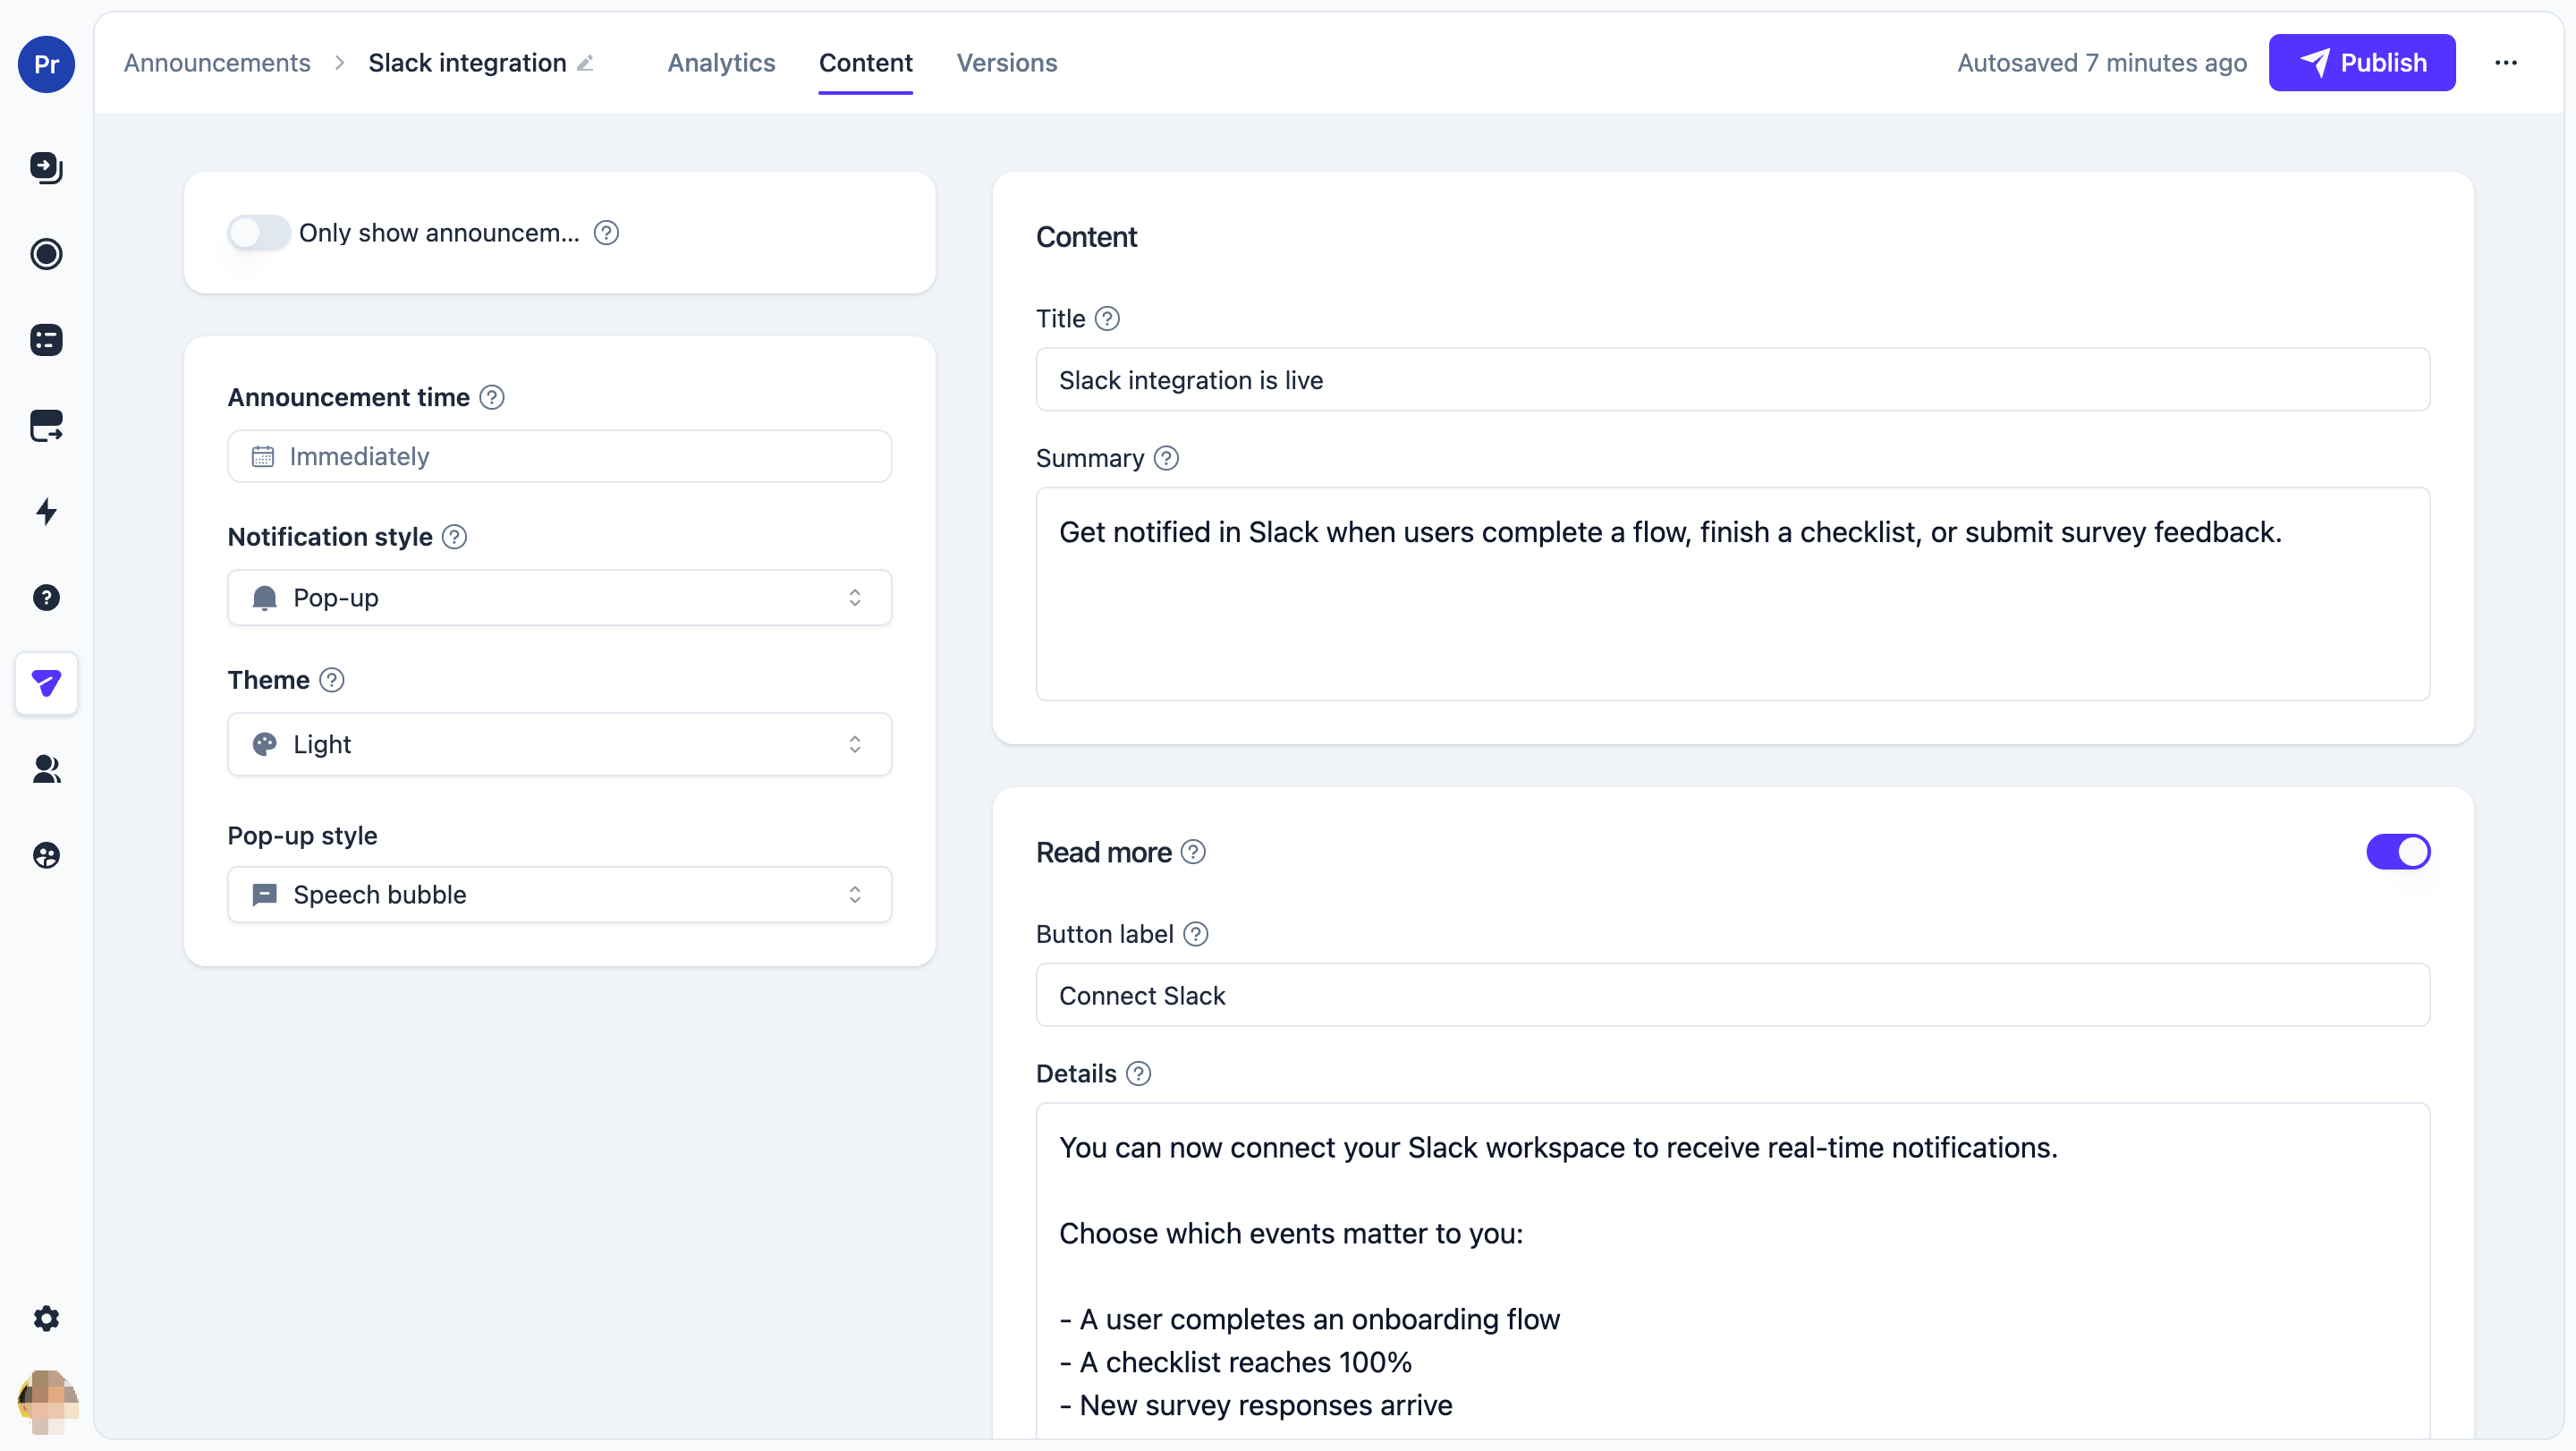Screen dimensions: 2576x1451
Task: Open the Pr workspace avatar menu
Action: [x=46, y=64]
